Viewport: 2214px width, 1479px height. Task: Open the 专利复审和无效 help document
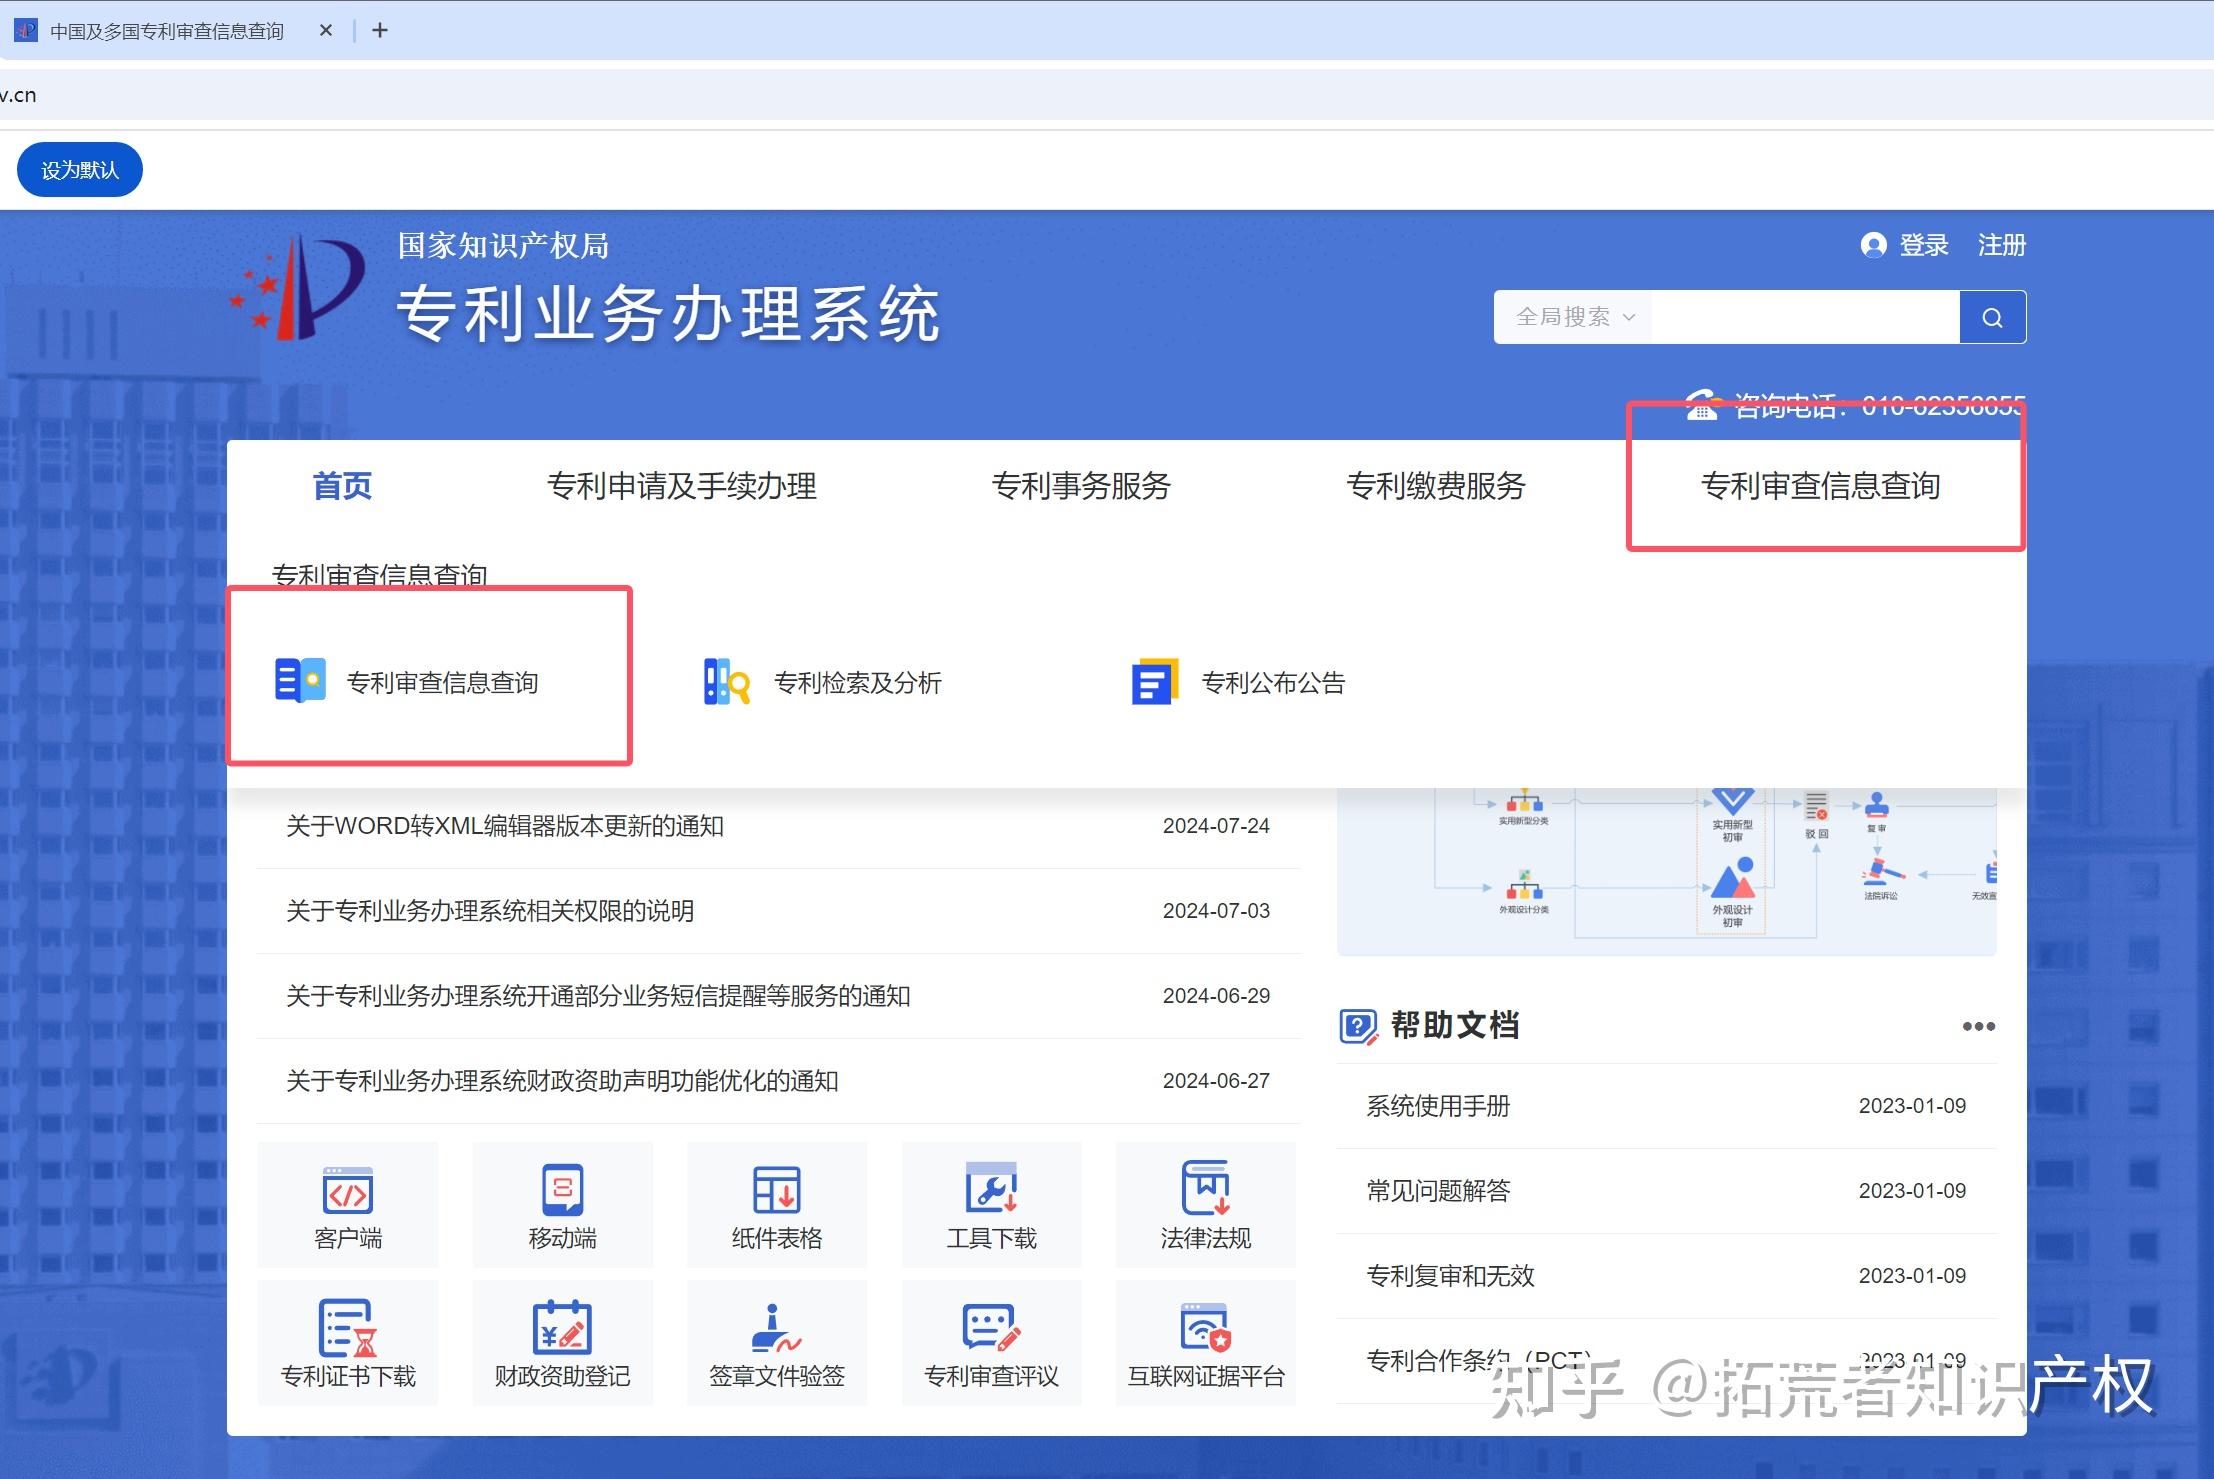click(x=1450, y=1276)
